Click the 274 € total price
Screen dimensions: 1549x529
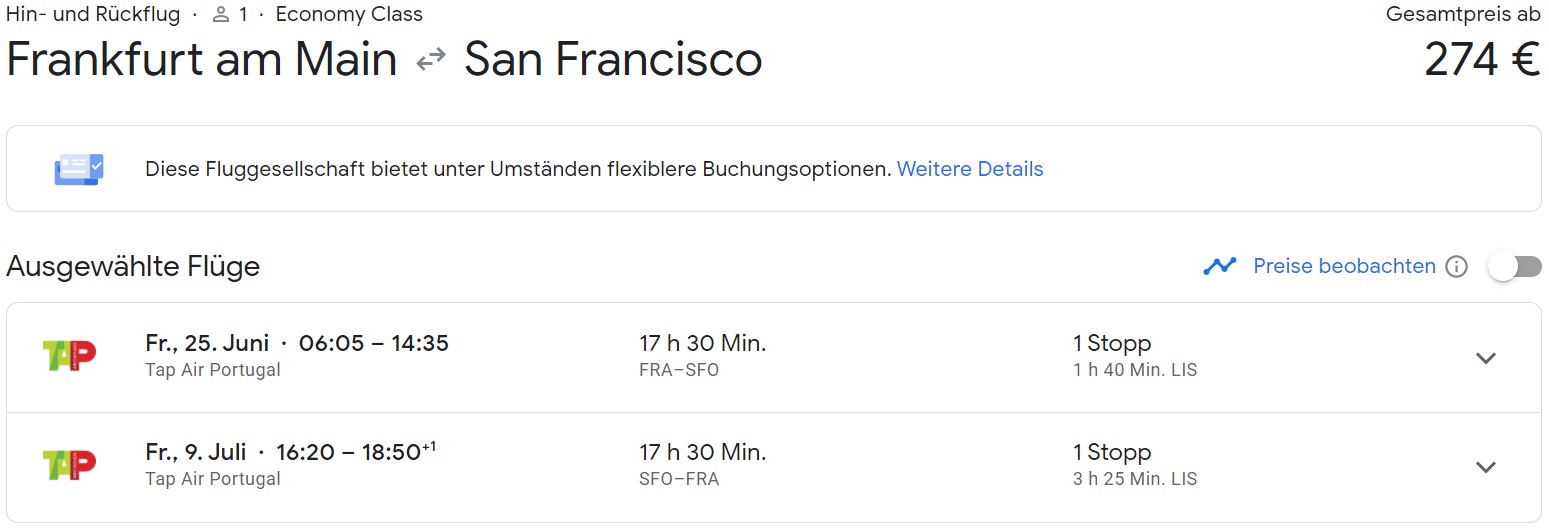(x=1482, y=60)
